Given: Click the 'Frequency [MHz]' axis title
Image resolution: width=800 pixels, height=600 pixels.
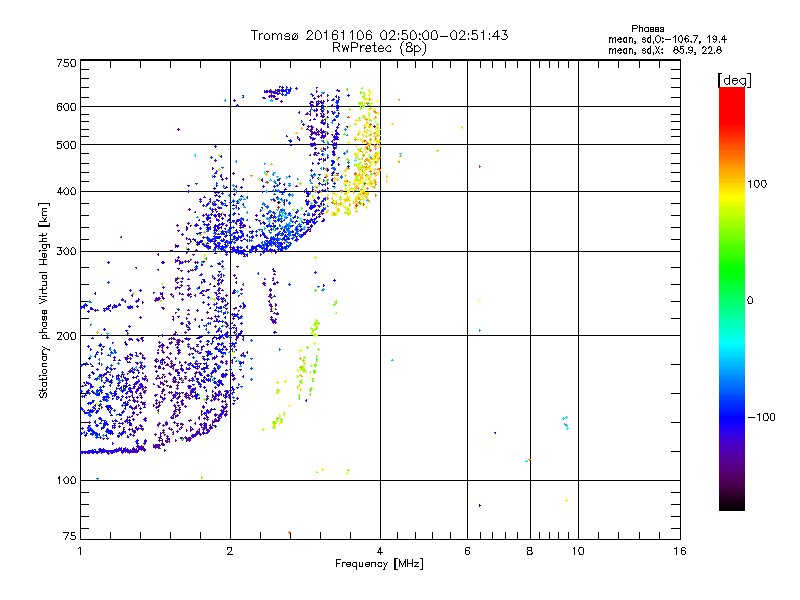Looking at the screenshot, I should coord(379,564).
